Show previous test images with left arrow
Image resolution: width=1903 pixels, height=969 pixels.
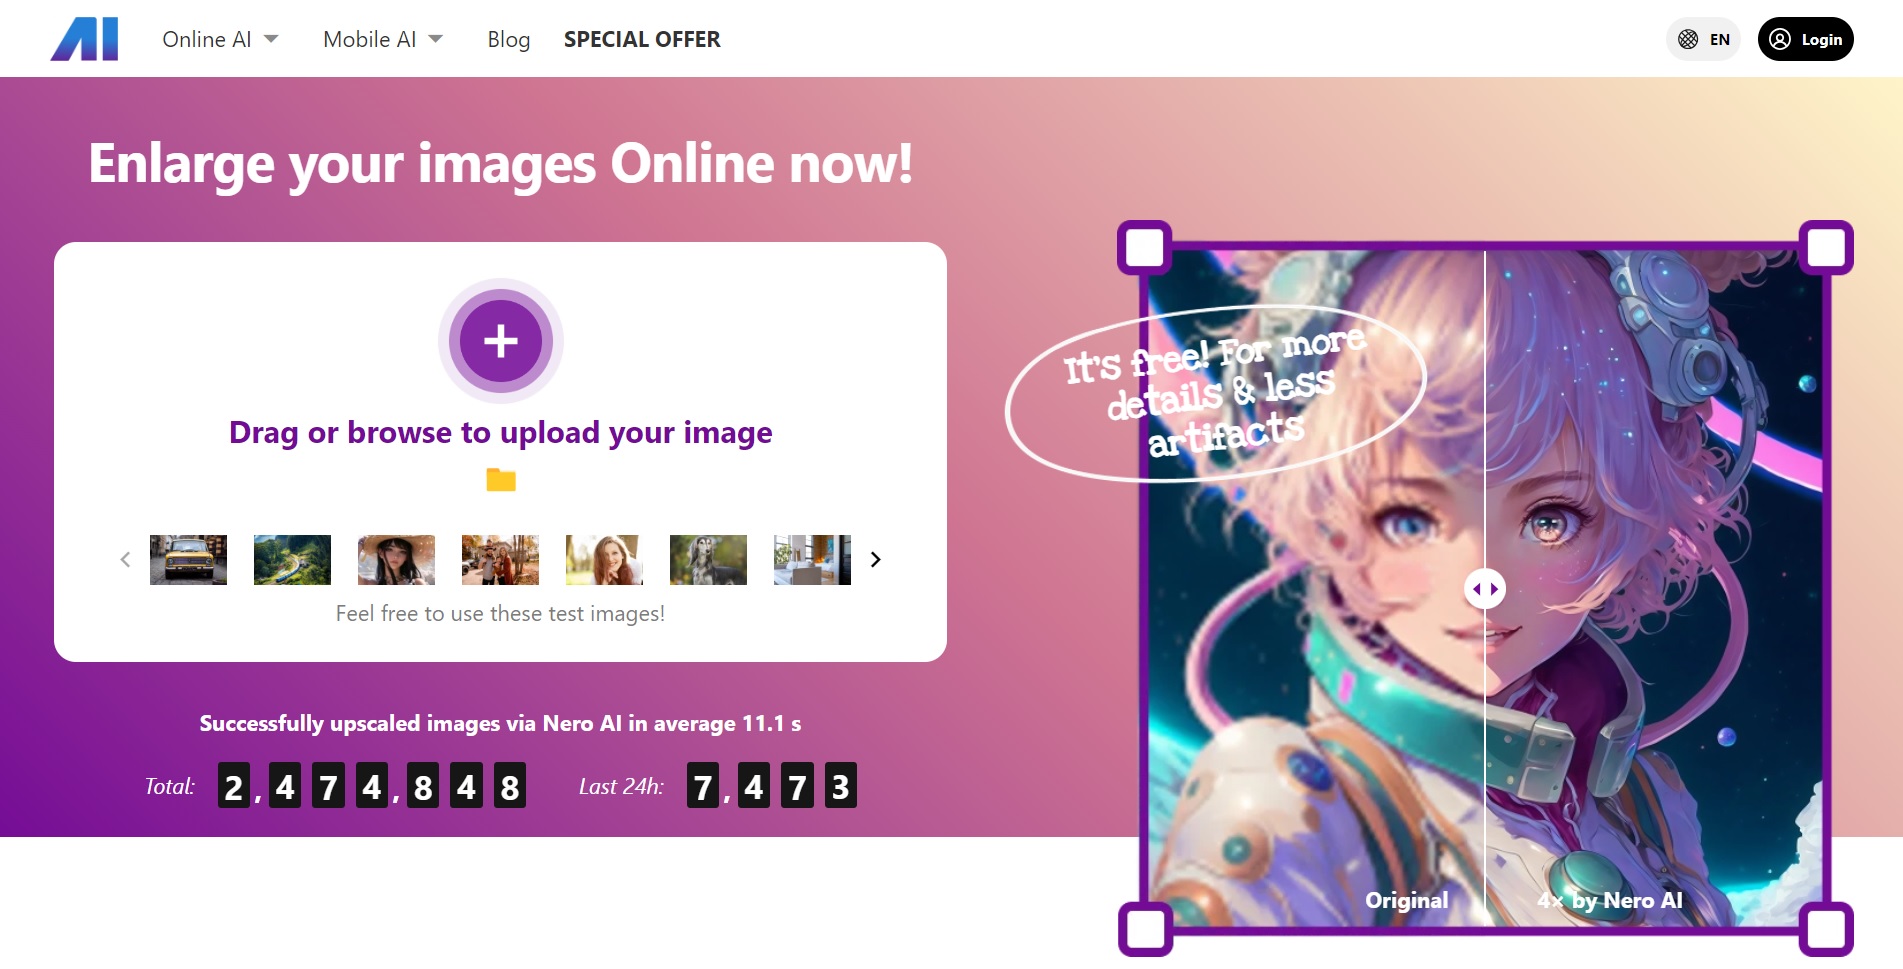coord(125,559)
